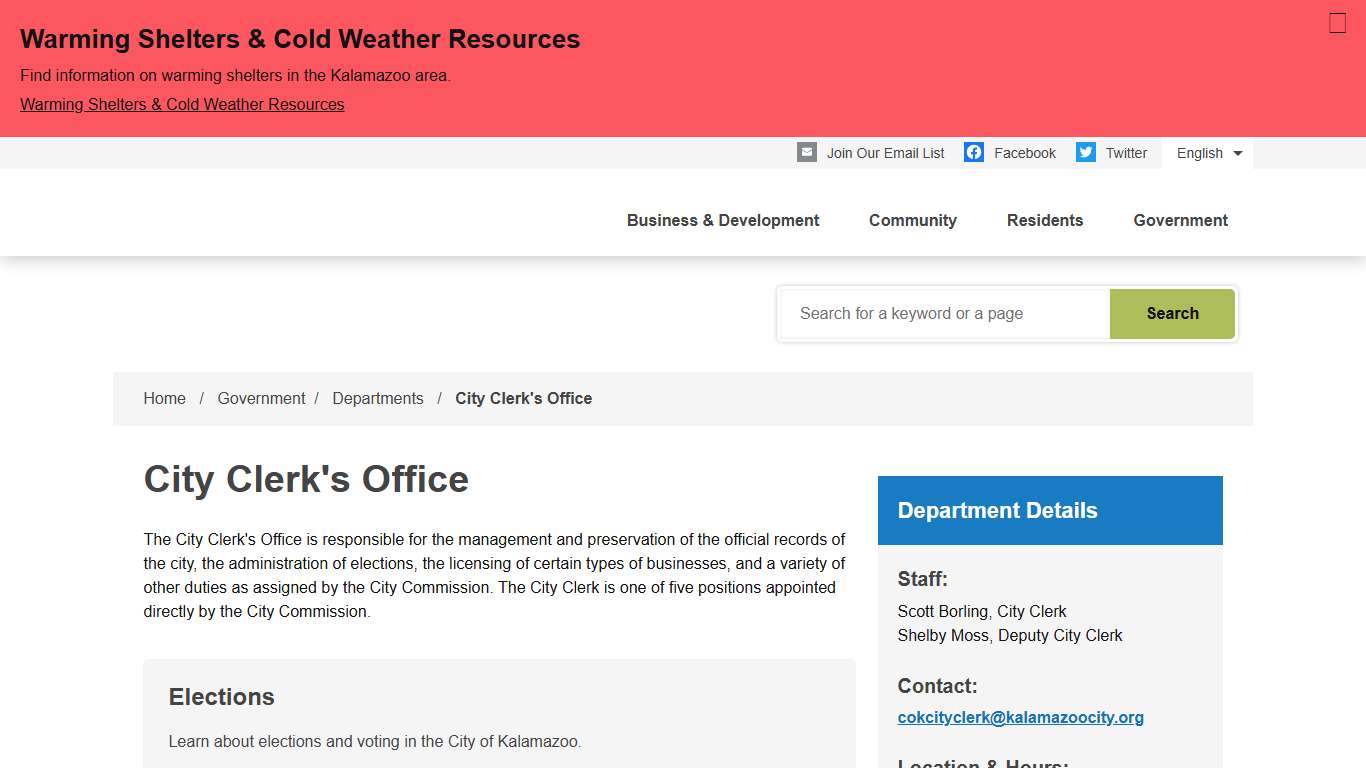Select Departments in the breadcrumb trail
The height and width of the screenshot is (768, 1366).
[378, 398]
